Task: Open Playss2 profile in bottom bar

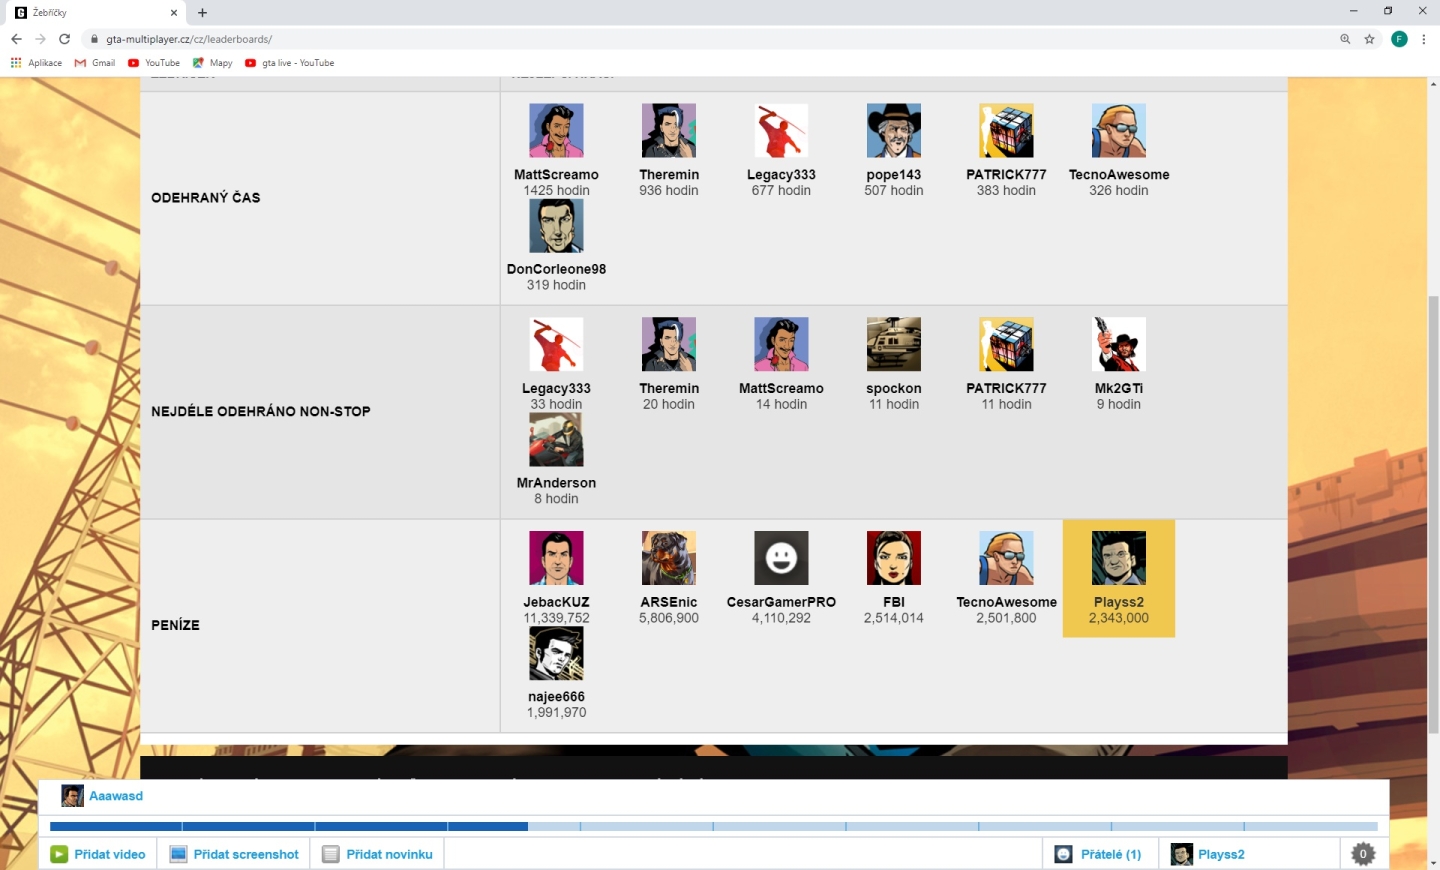Action: [1209, 854]
